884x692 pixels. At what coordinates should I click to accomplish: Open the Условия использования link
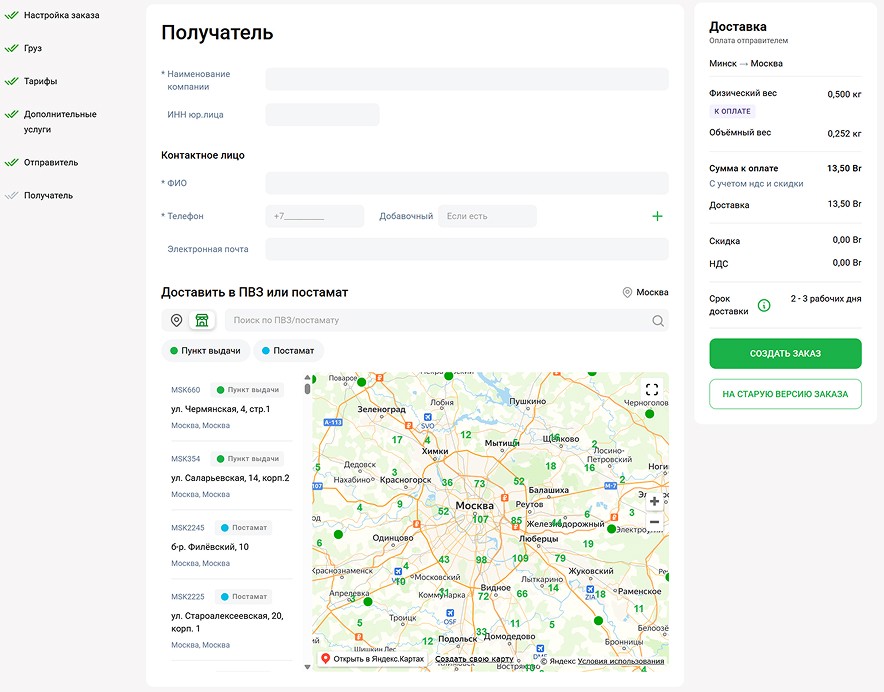[x=621, y=661]
